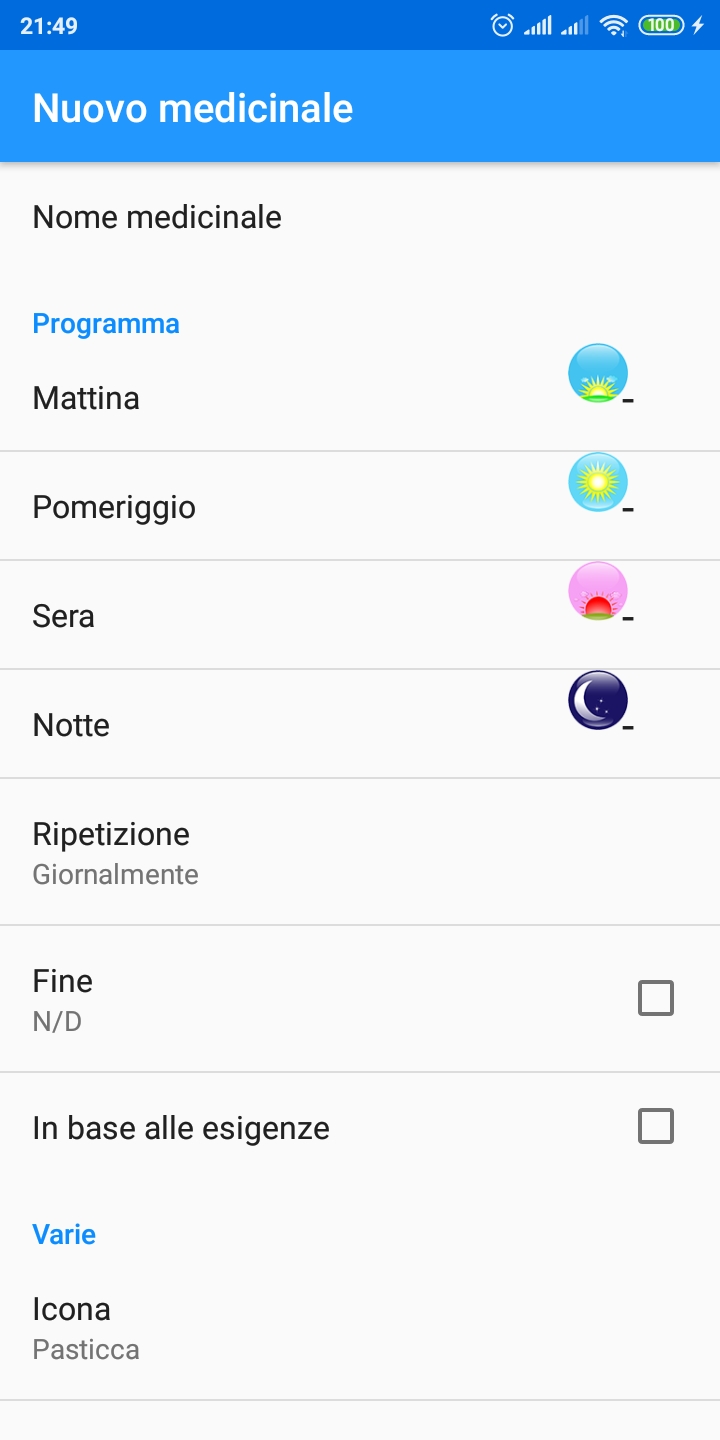Tap the Nuovo medicinale title
Screen dimensions: 720x1440
(x=193, y=108)
